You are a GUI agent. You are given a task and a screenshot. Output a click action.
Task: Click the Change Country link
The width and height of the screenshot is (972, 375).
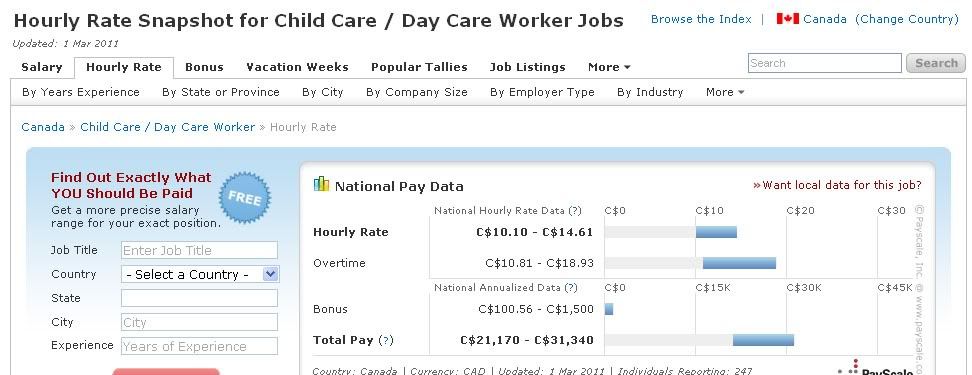907,19
